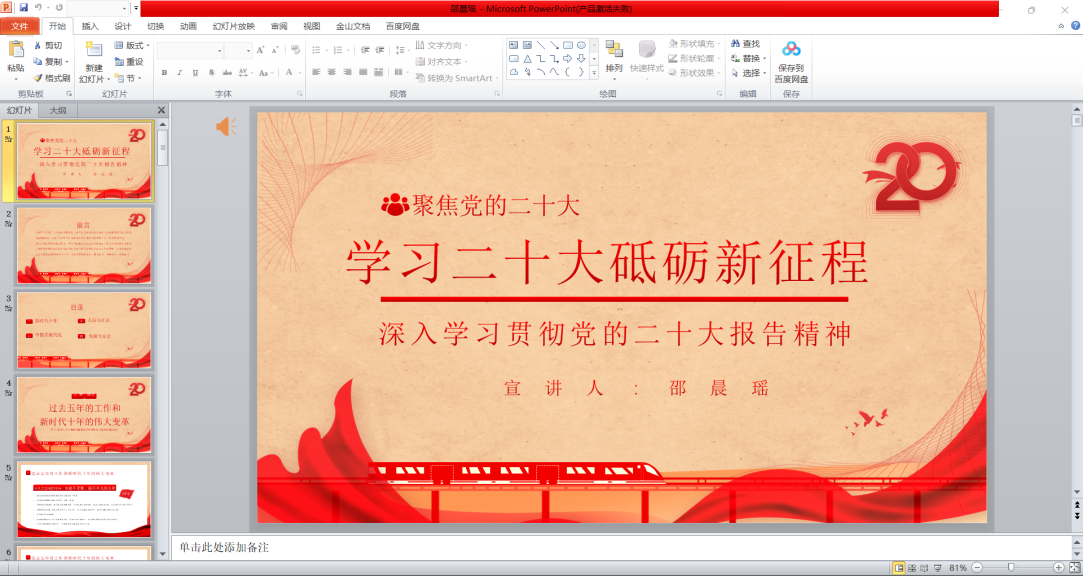Select the straight line shape in gallery
This screenshot has width=1083, height=576.
point(541,45)
